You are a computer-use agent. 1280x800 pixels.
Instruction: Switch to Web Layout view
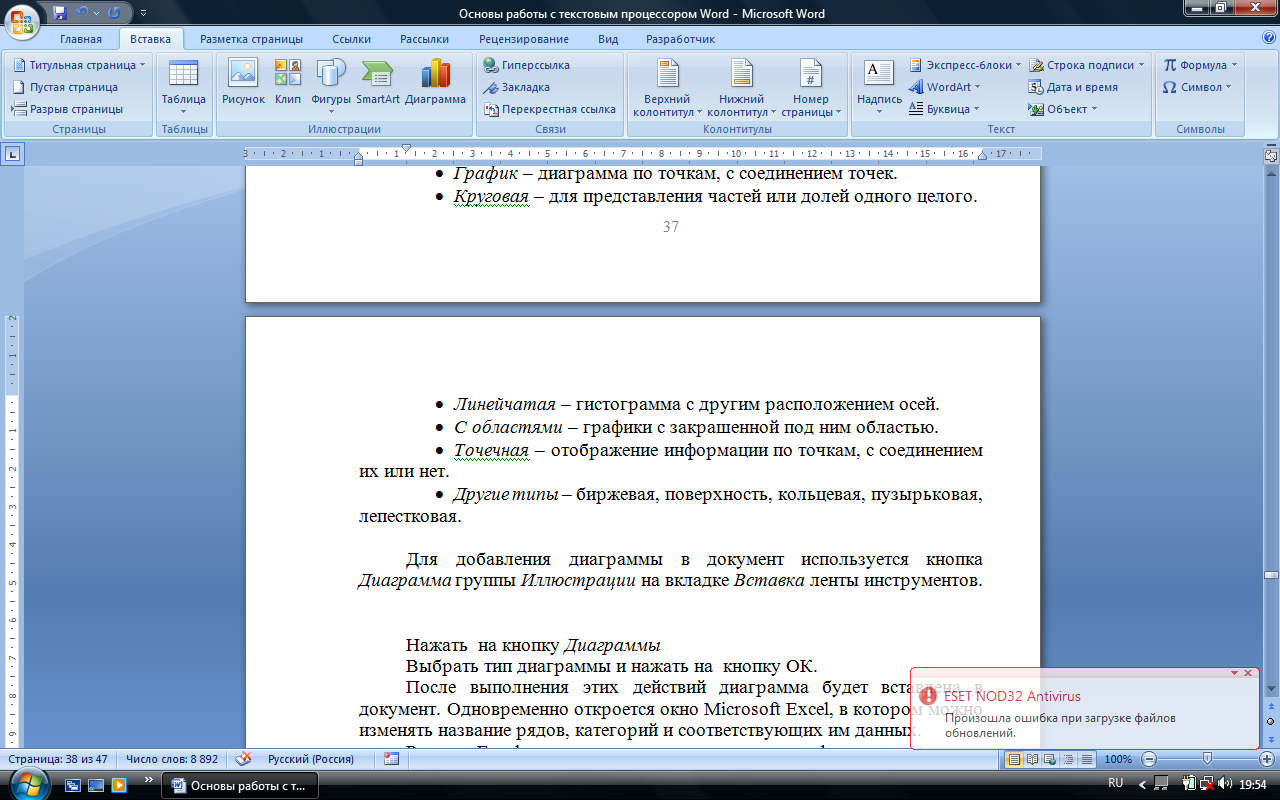pos(1050,759)
